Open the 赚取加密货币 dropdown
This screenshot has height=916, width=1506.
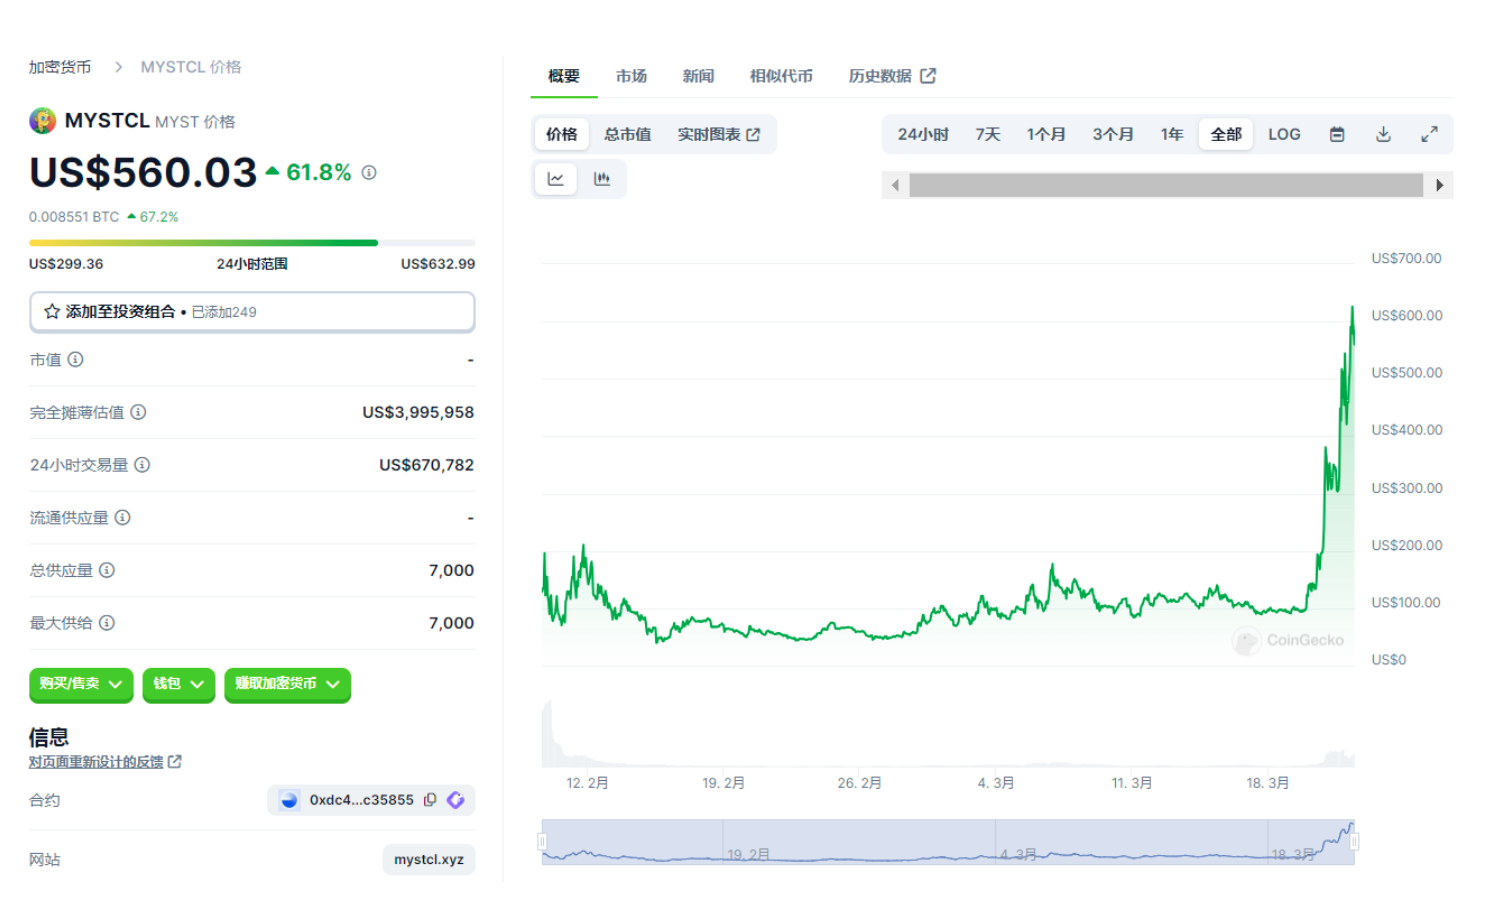click(x=288, y=684)
